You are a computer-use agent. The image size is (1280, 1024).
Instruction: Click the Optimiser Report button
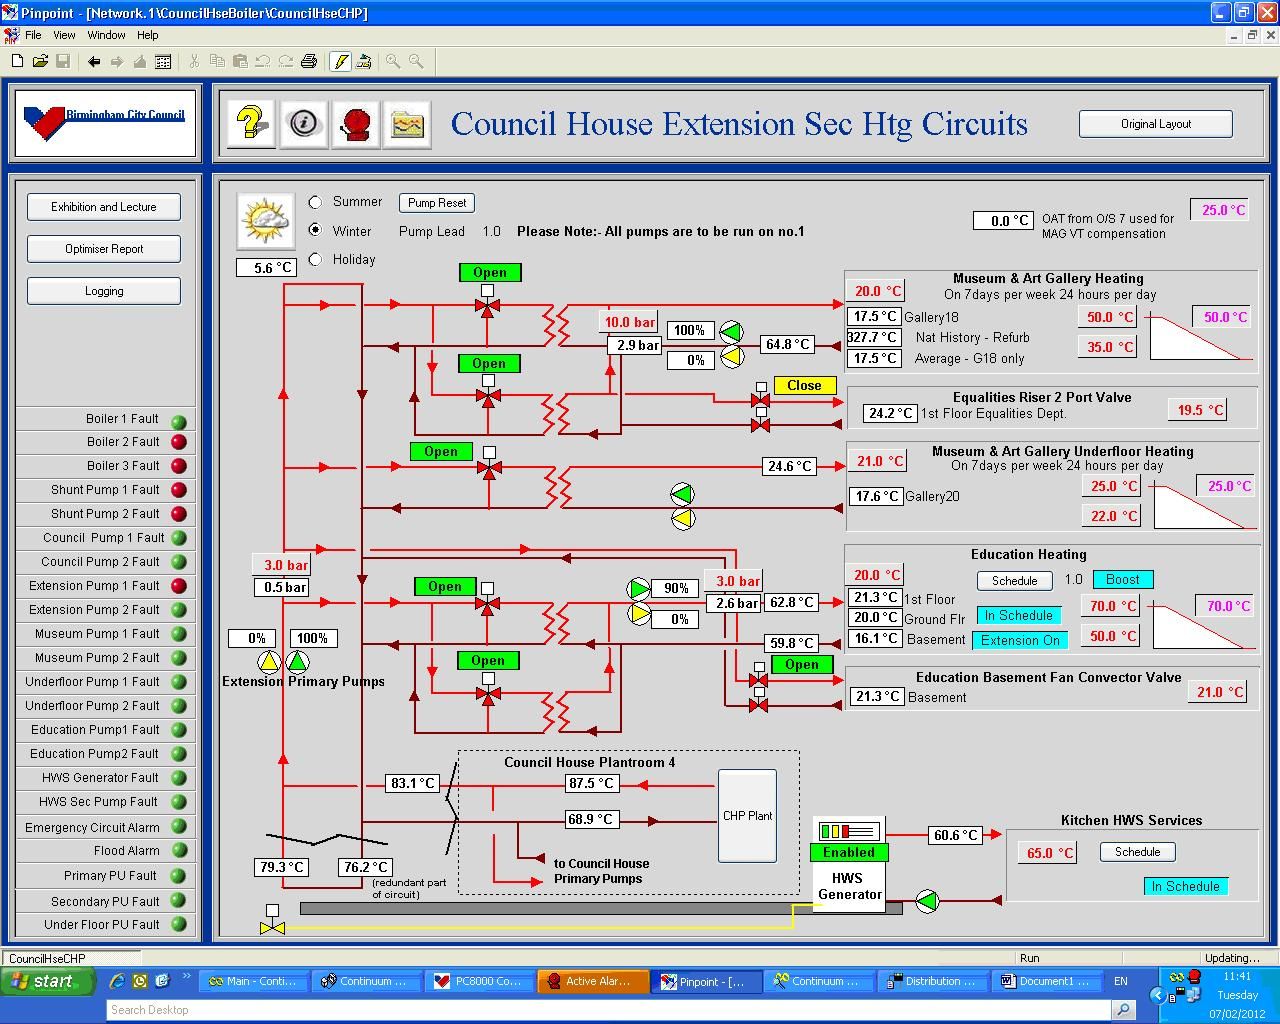(104, 249)
